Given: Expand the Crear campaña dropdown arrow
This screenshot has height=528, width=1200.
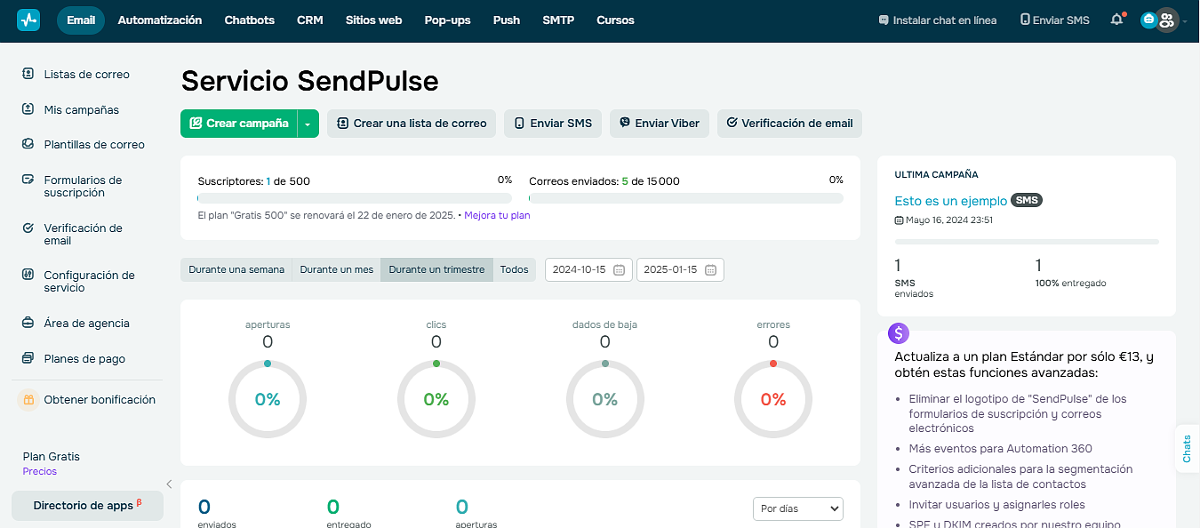Looking at the screenshot, I should (308, 124).
